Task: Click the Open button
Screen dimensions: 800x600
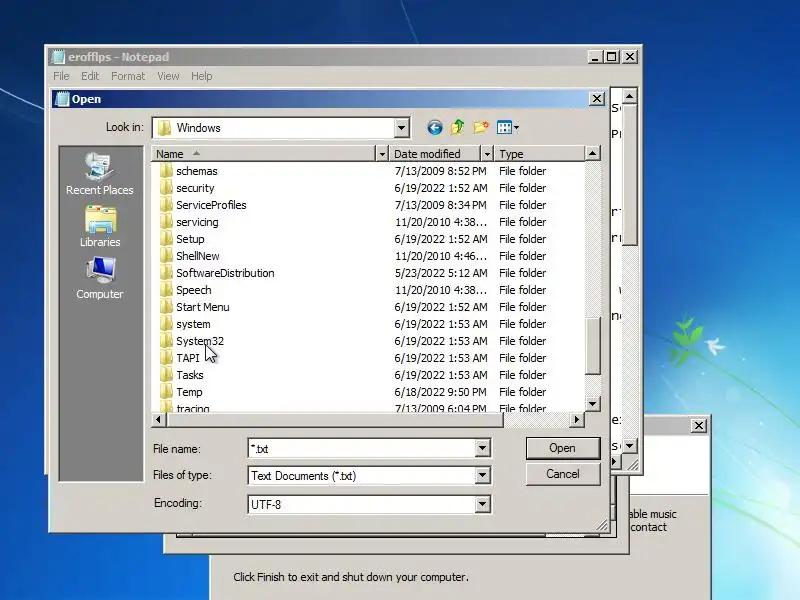Action: click(563, 448)
